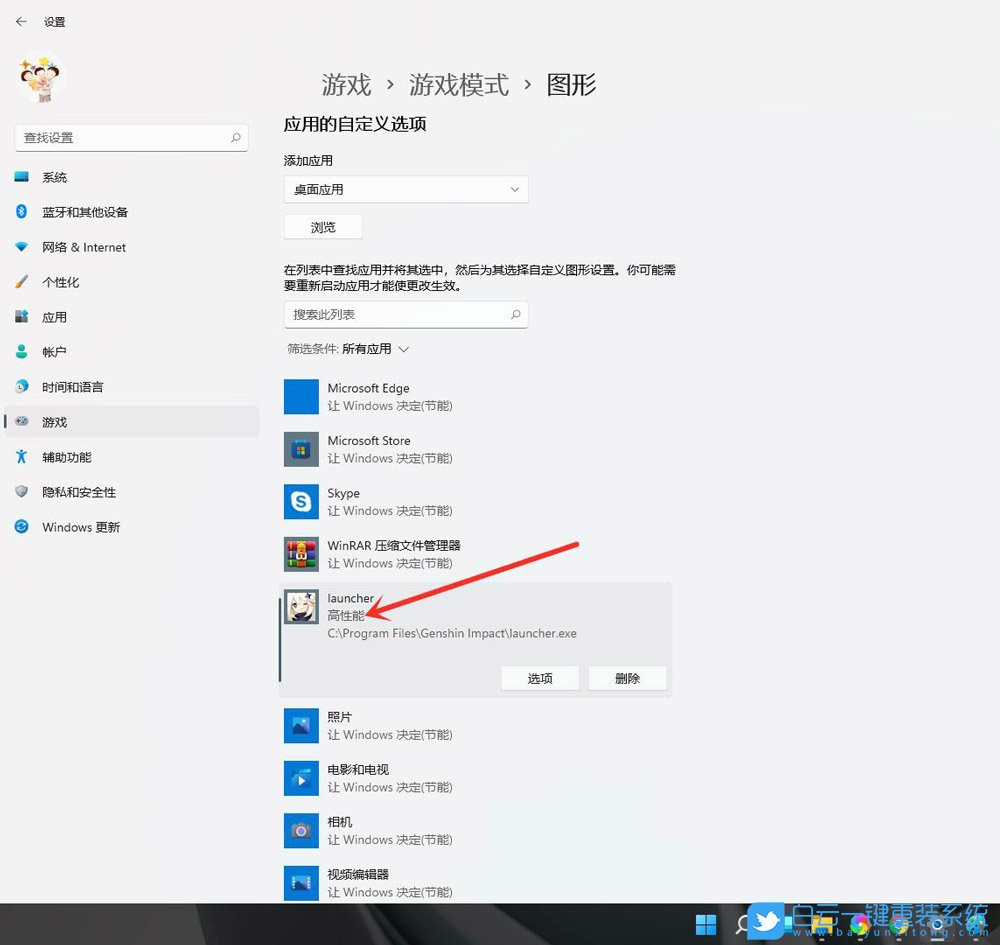
Task: Switch to 蓝牙和其他设备 settings
Action: point(80,212)
